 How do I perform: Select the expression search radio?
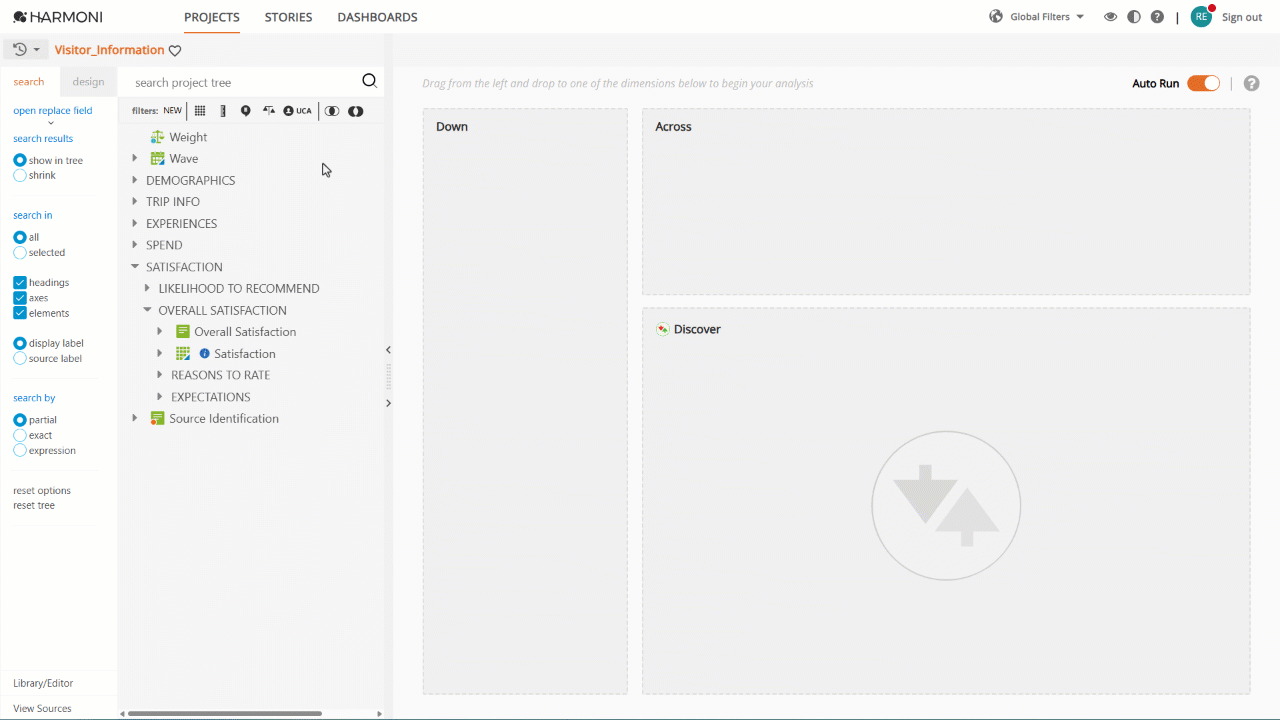click(20, 450)
